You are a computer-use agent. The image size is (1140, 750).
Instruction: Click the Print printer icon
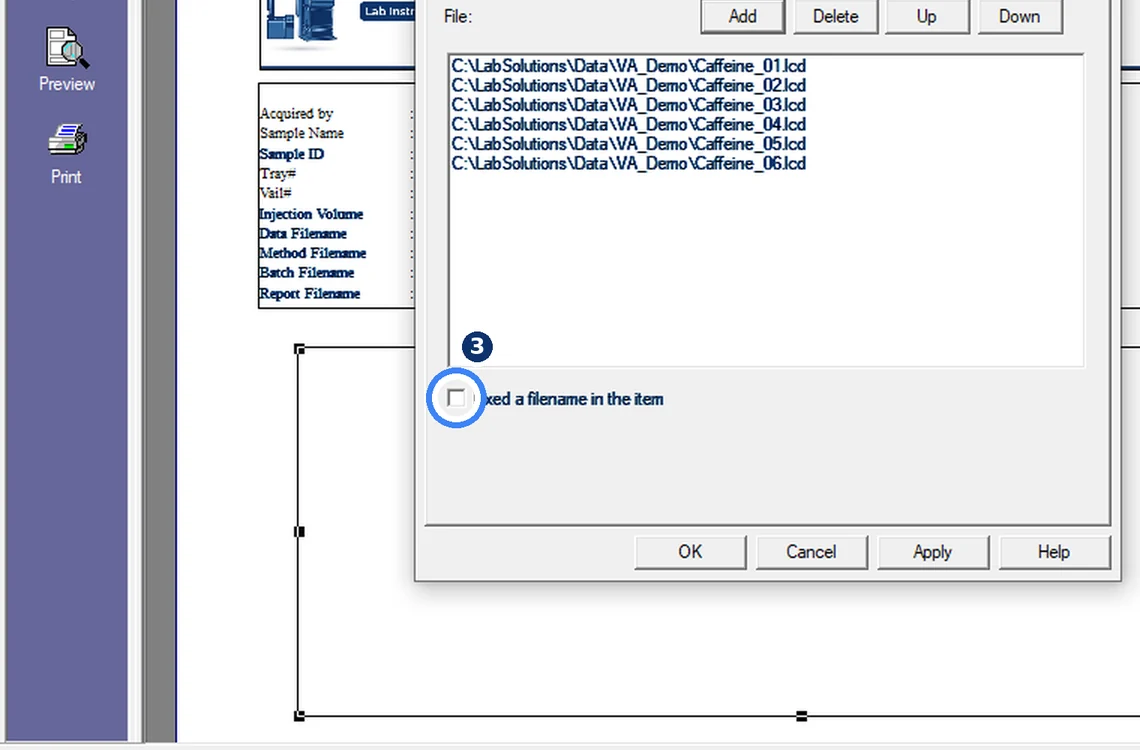(67, 140)
